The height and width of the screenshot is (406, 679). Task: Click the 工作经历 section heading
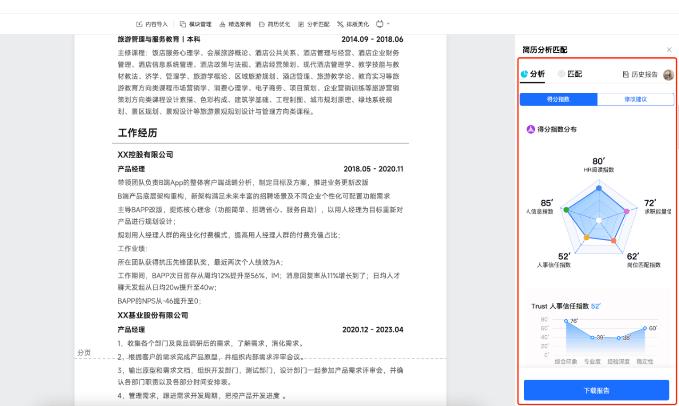[x=137, y=133]
